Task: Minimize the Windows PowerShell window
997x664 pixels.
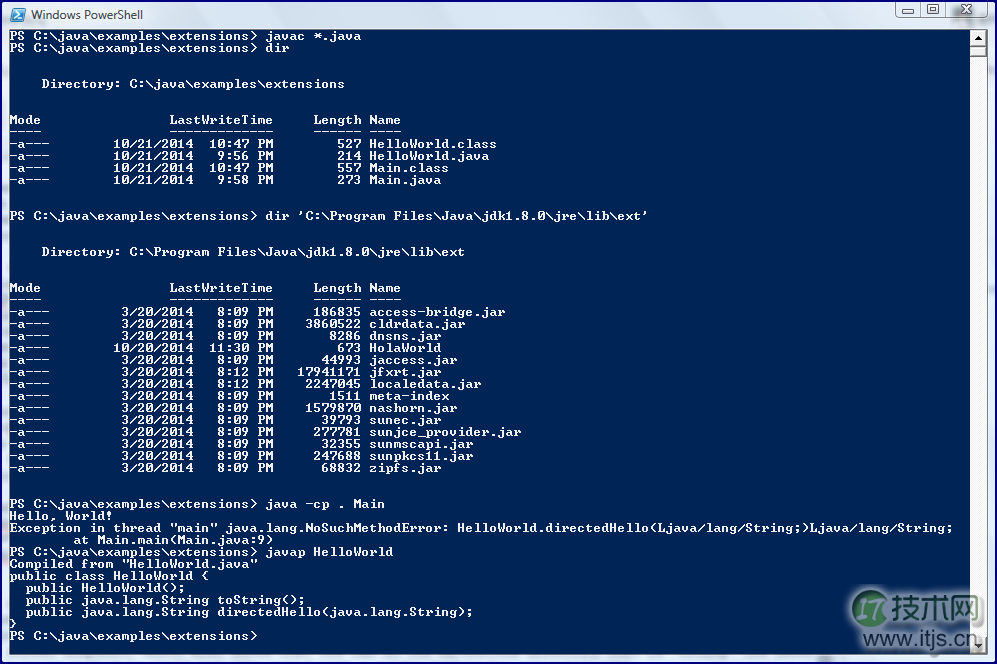Action: 907,10
